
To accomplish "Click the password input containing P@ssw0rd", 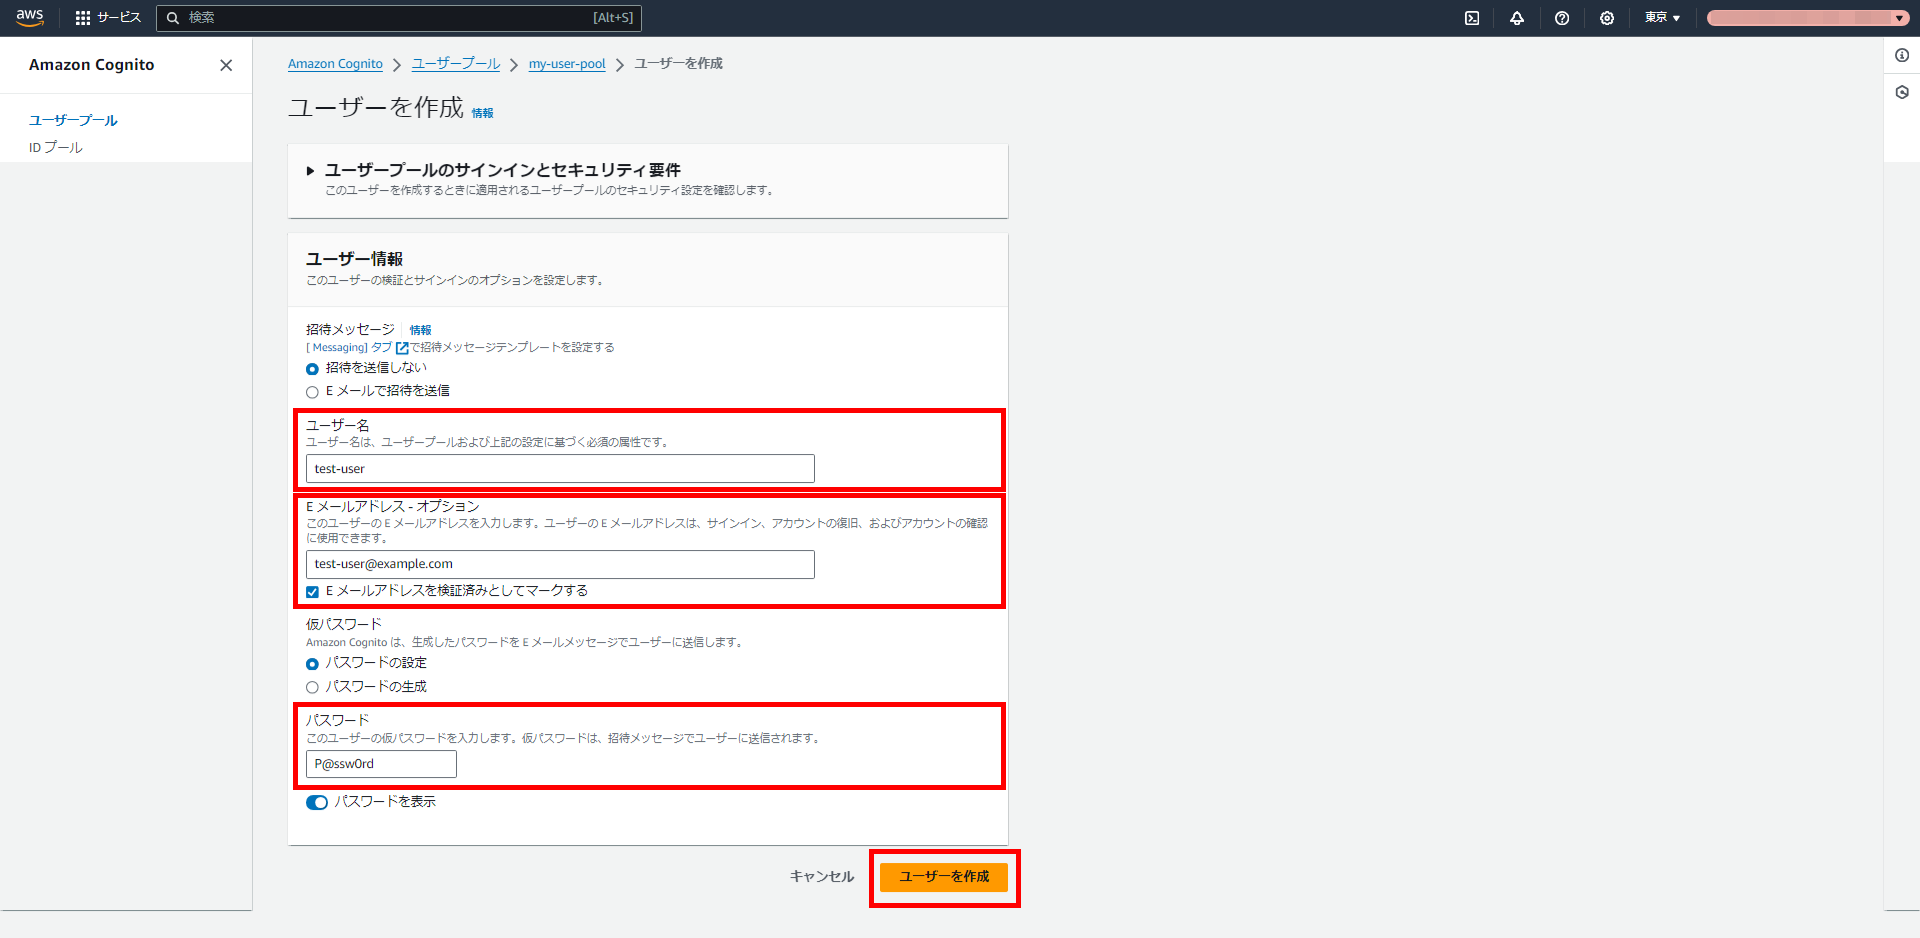I will point(380,763).
